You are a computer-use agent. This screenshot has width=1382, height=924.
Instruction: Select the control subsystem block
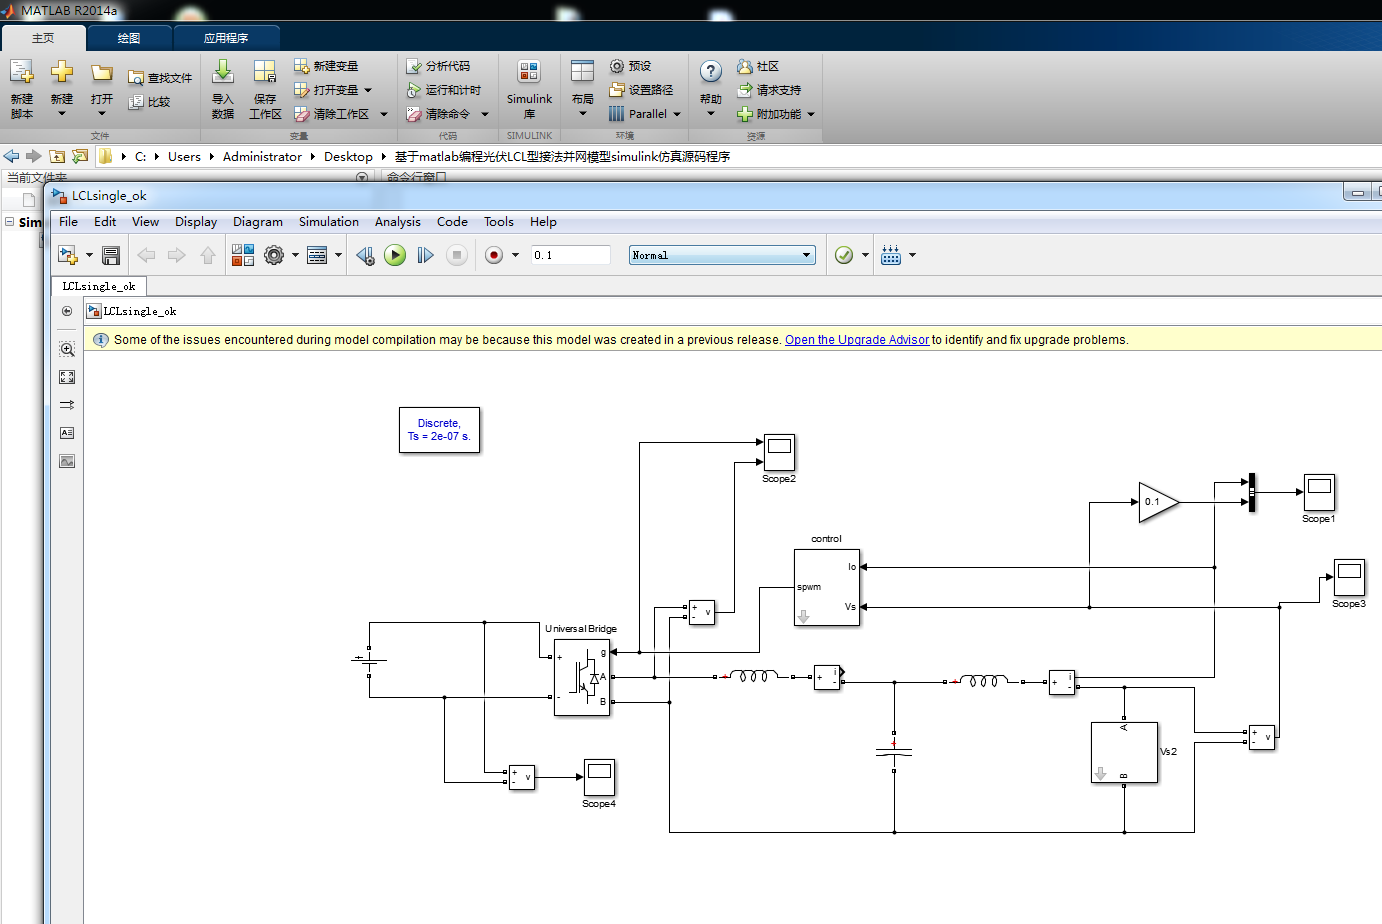827,588
